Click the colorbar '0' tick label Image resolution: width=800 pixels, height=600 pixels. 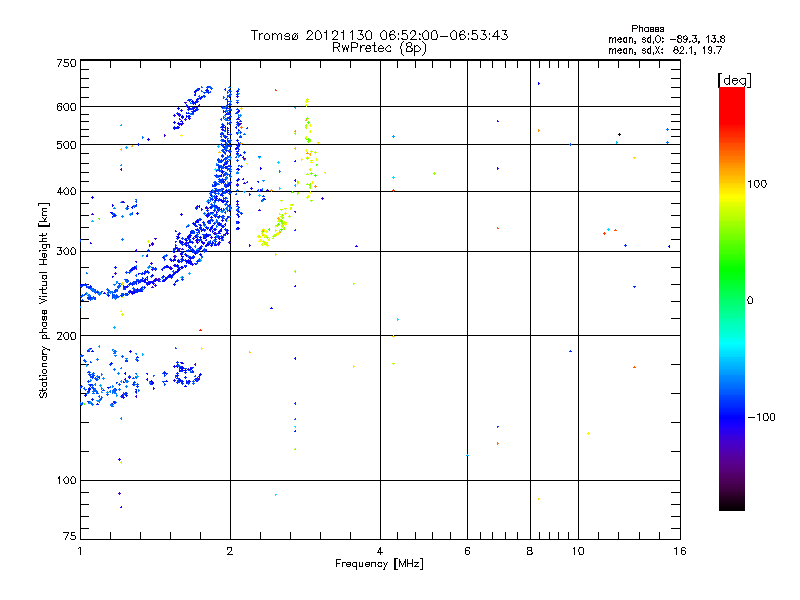click(x=750, y=301)
